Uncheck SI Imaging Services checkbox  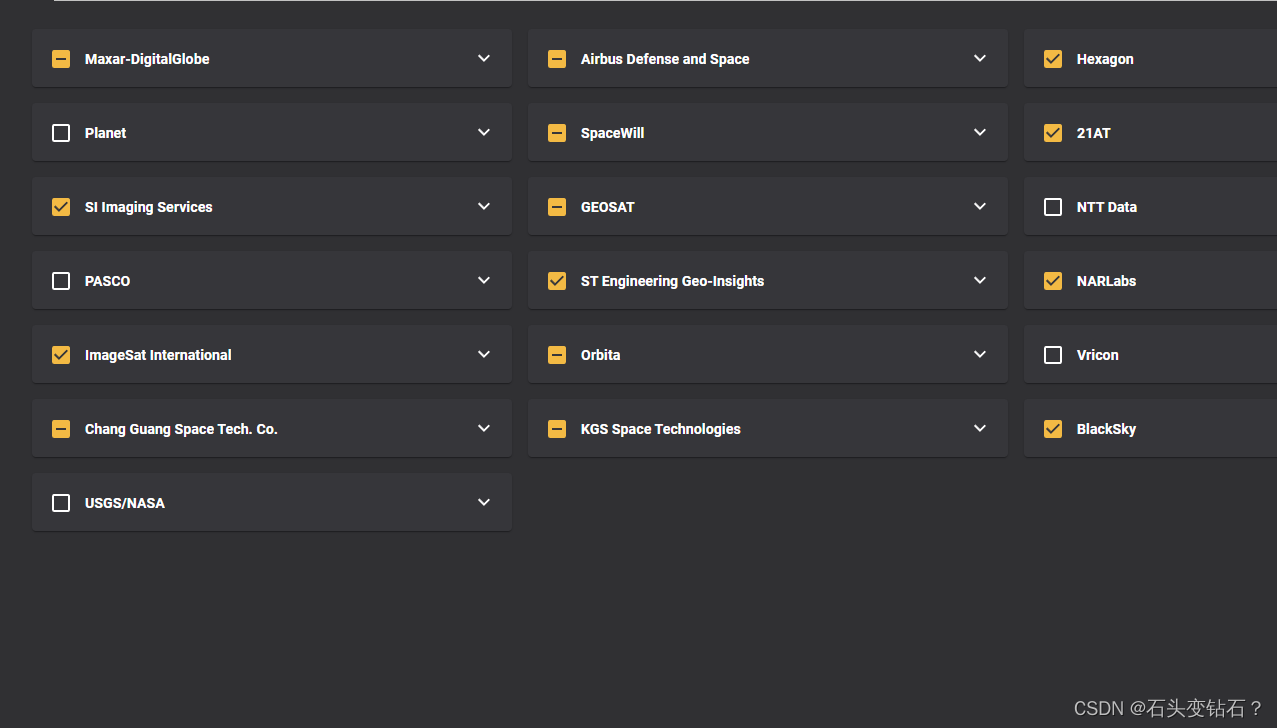click(x=61, y=207)
